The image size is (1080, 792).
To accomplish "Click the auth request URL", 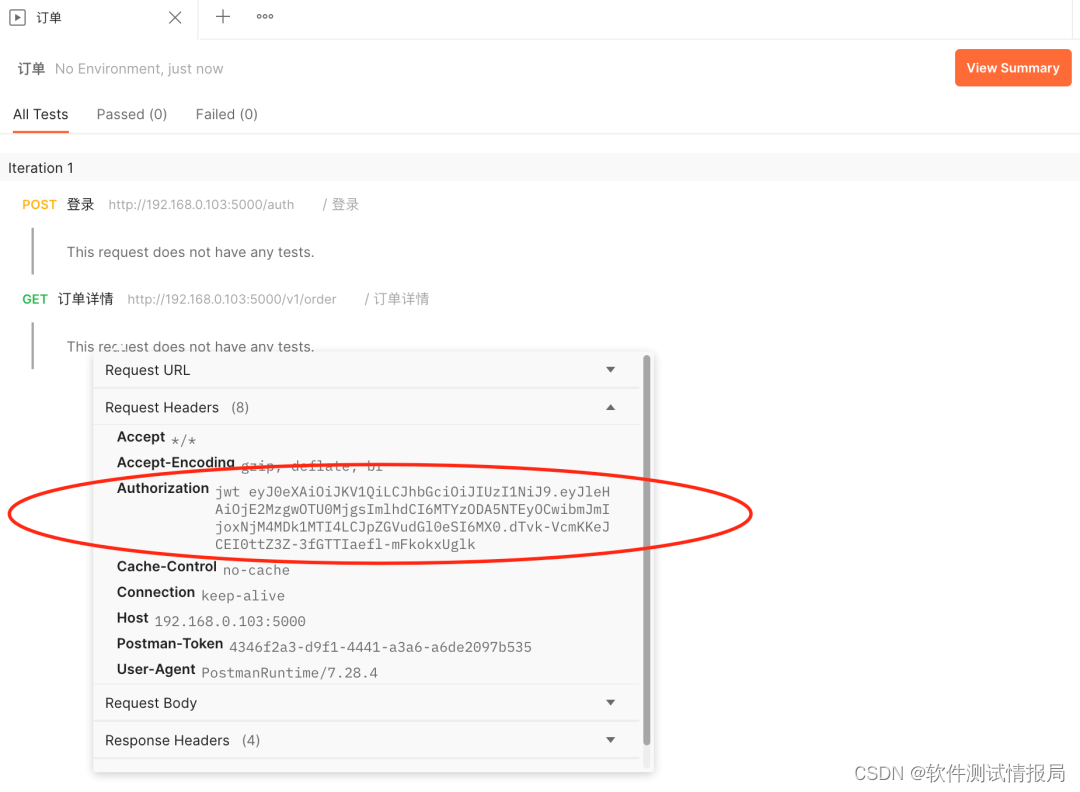I will coord(201,205).
